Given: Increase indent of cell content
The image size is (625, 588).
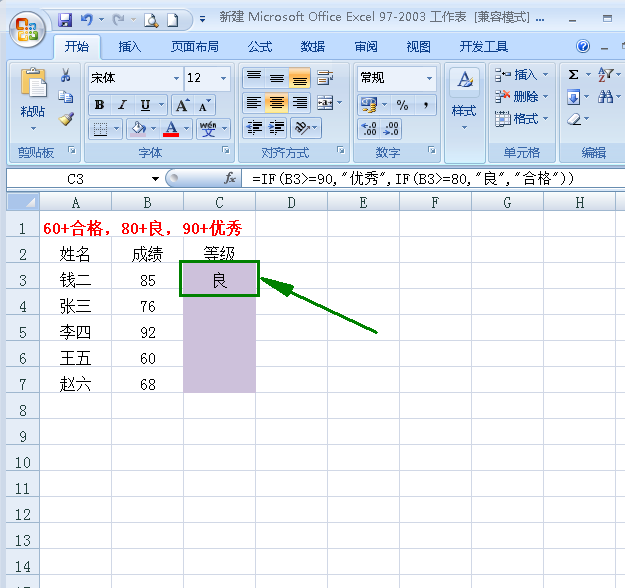Looking at the screenshot, I should [276, 128].
